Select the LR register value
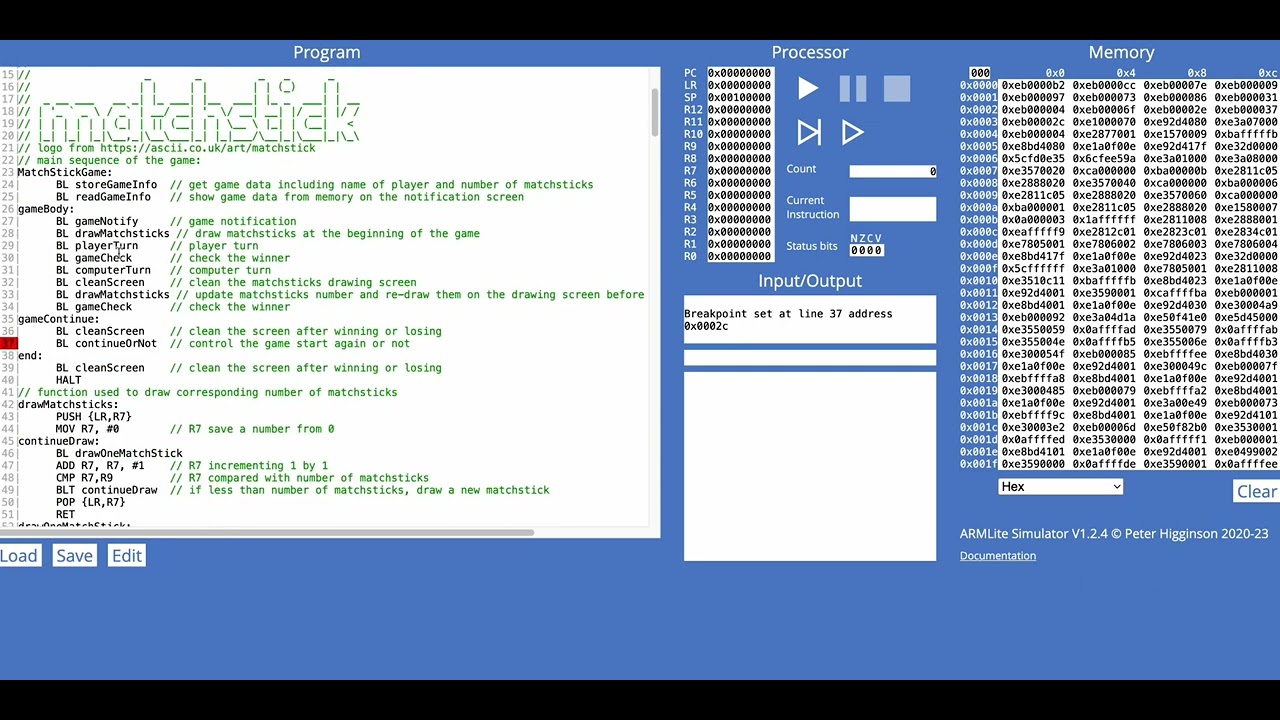The image size is (1280, 720). (x=739, y=85)
